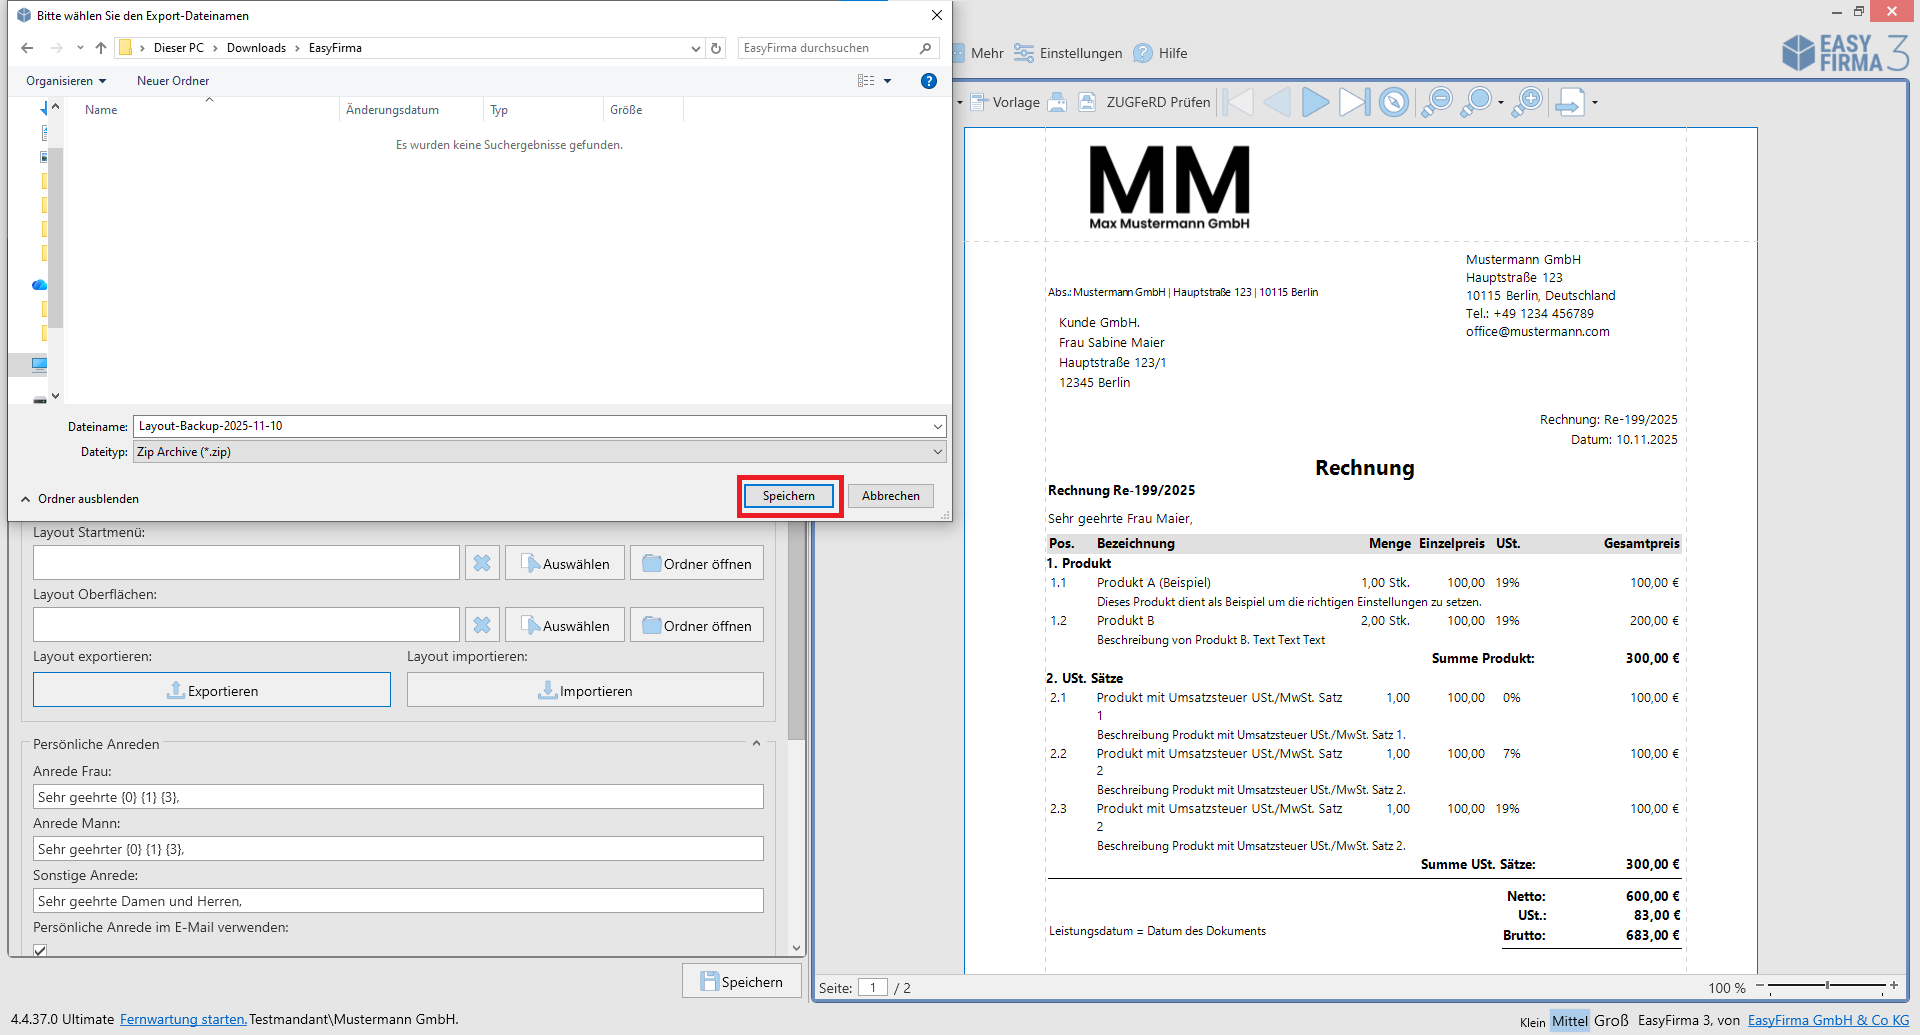This screenshot has width=1920, height=1035.
Task: Click the Fernwartung starten link
Action: (183, 1019)
